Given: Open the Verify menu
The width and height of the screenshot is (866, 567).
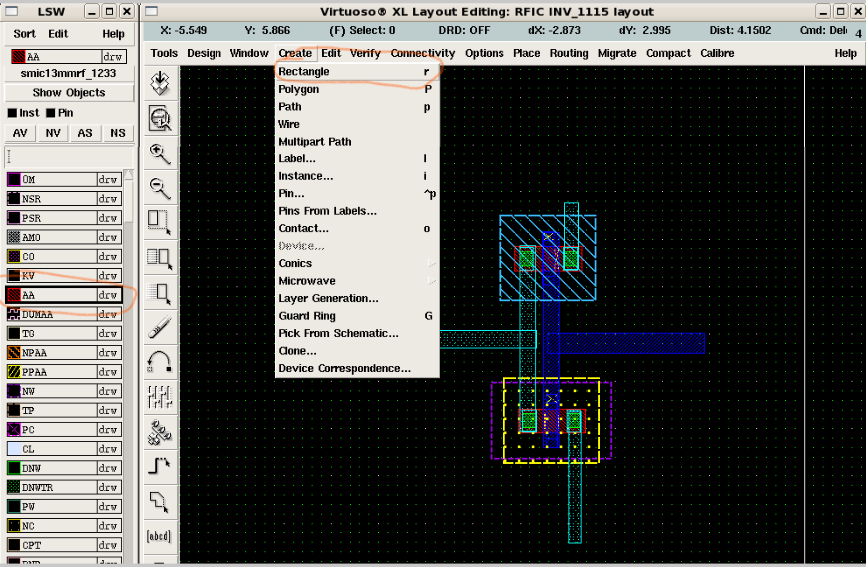Looking at the screenshot, I should (365, 53).
